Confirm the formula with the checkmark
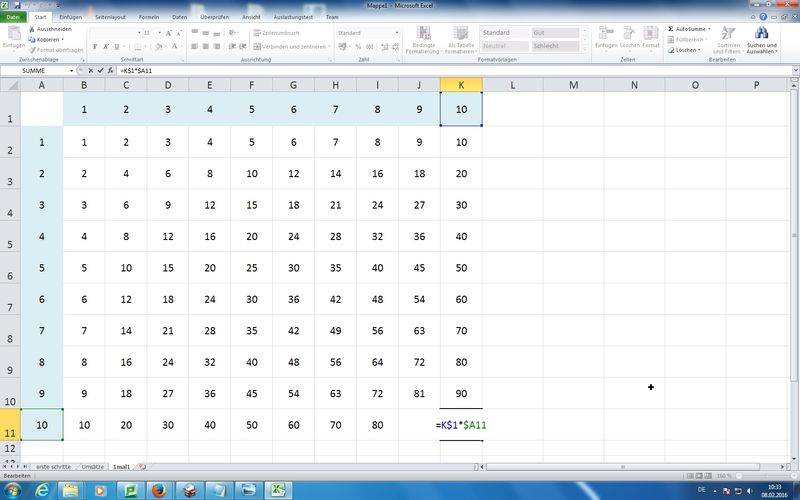The width and height of the screenshot is (800, 500). (x=101, y=71)
